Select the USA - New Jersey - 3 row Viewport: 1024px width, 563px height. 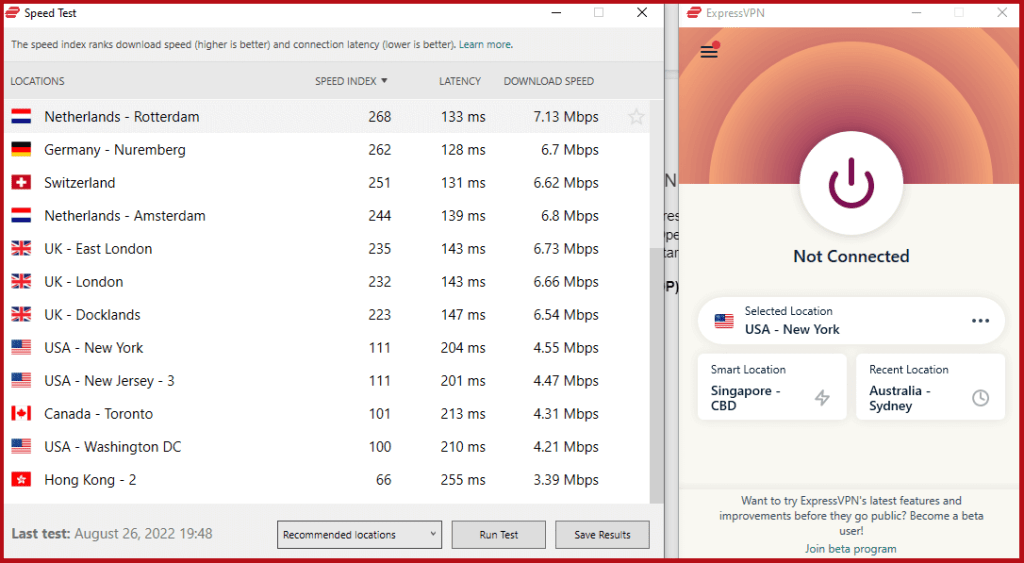[x=327, y=381]
